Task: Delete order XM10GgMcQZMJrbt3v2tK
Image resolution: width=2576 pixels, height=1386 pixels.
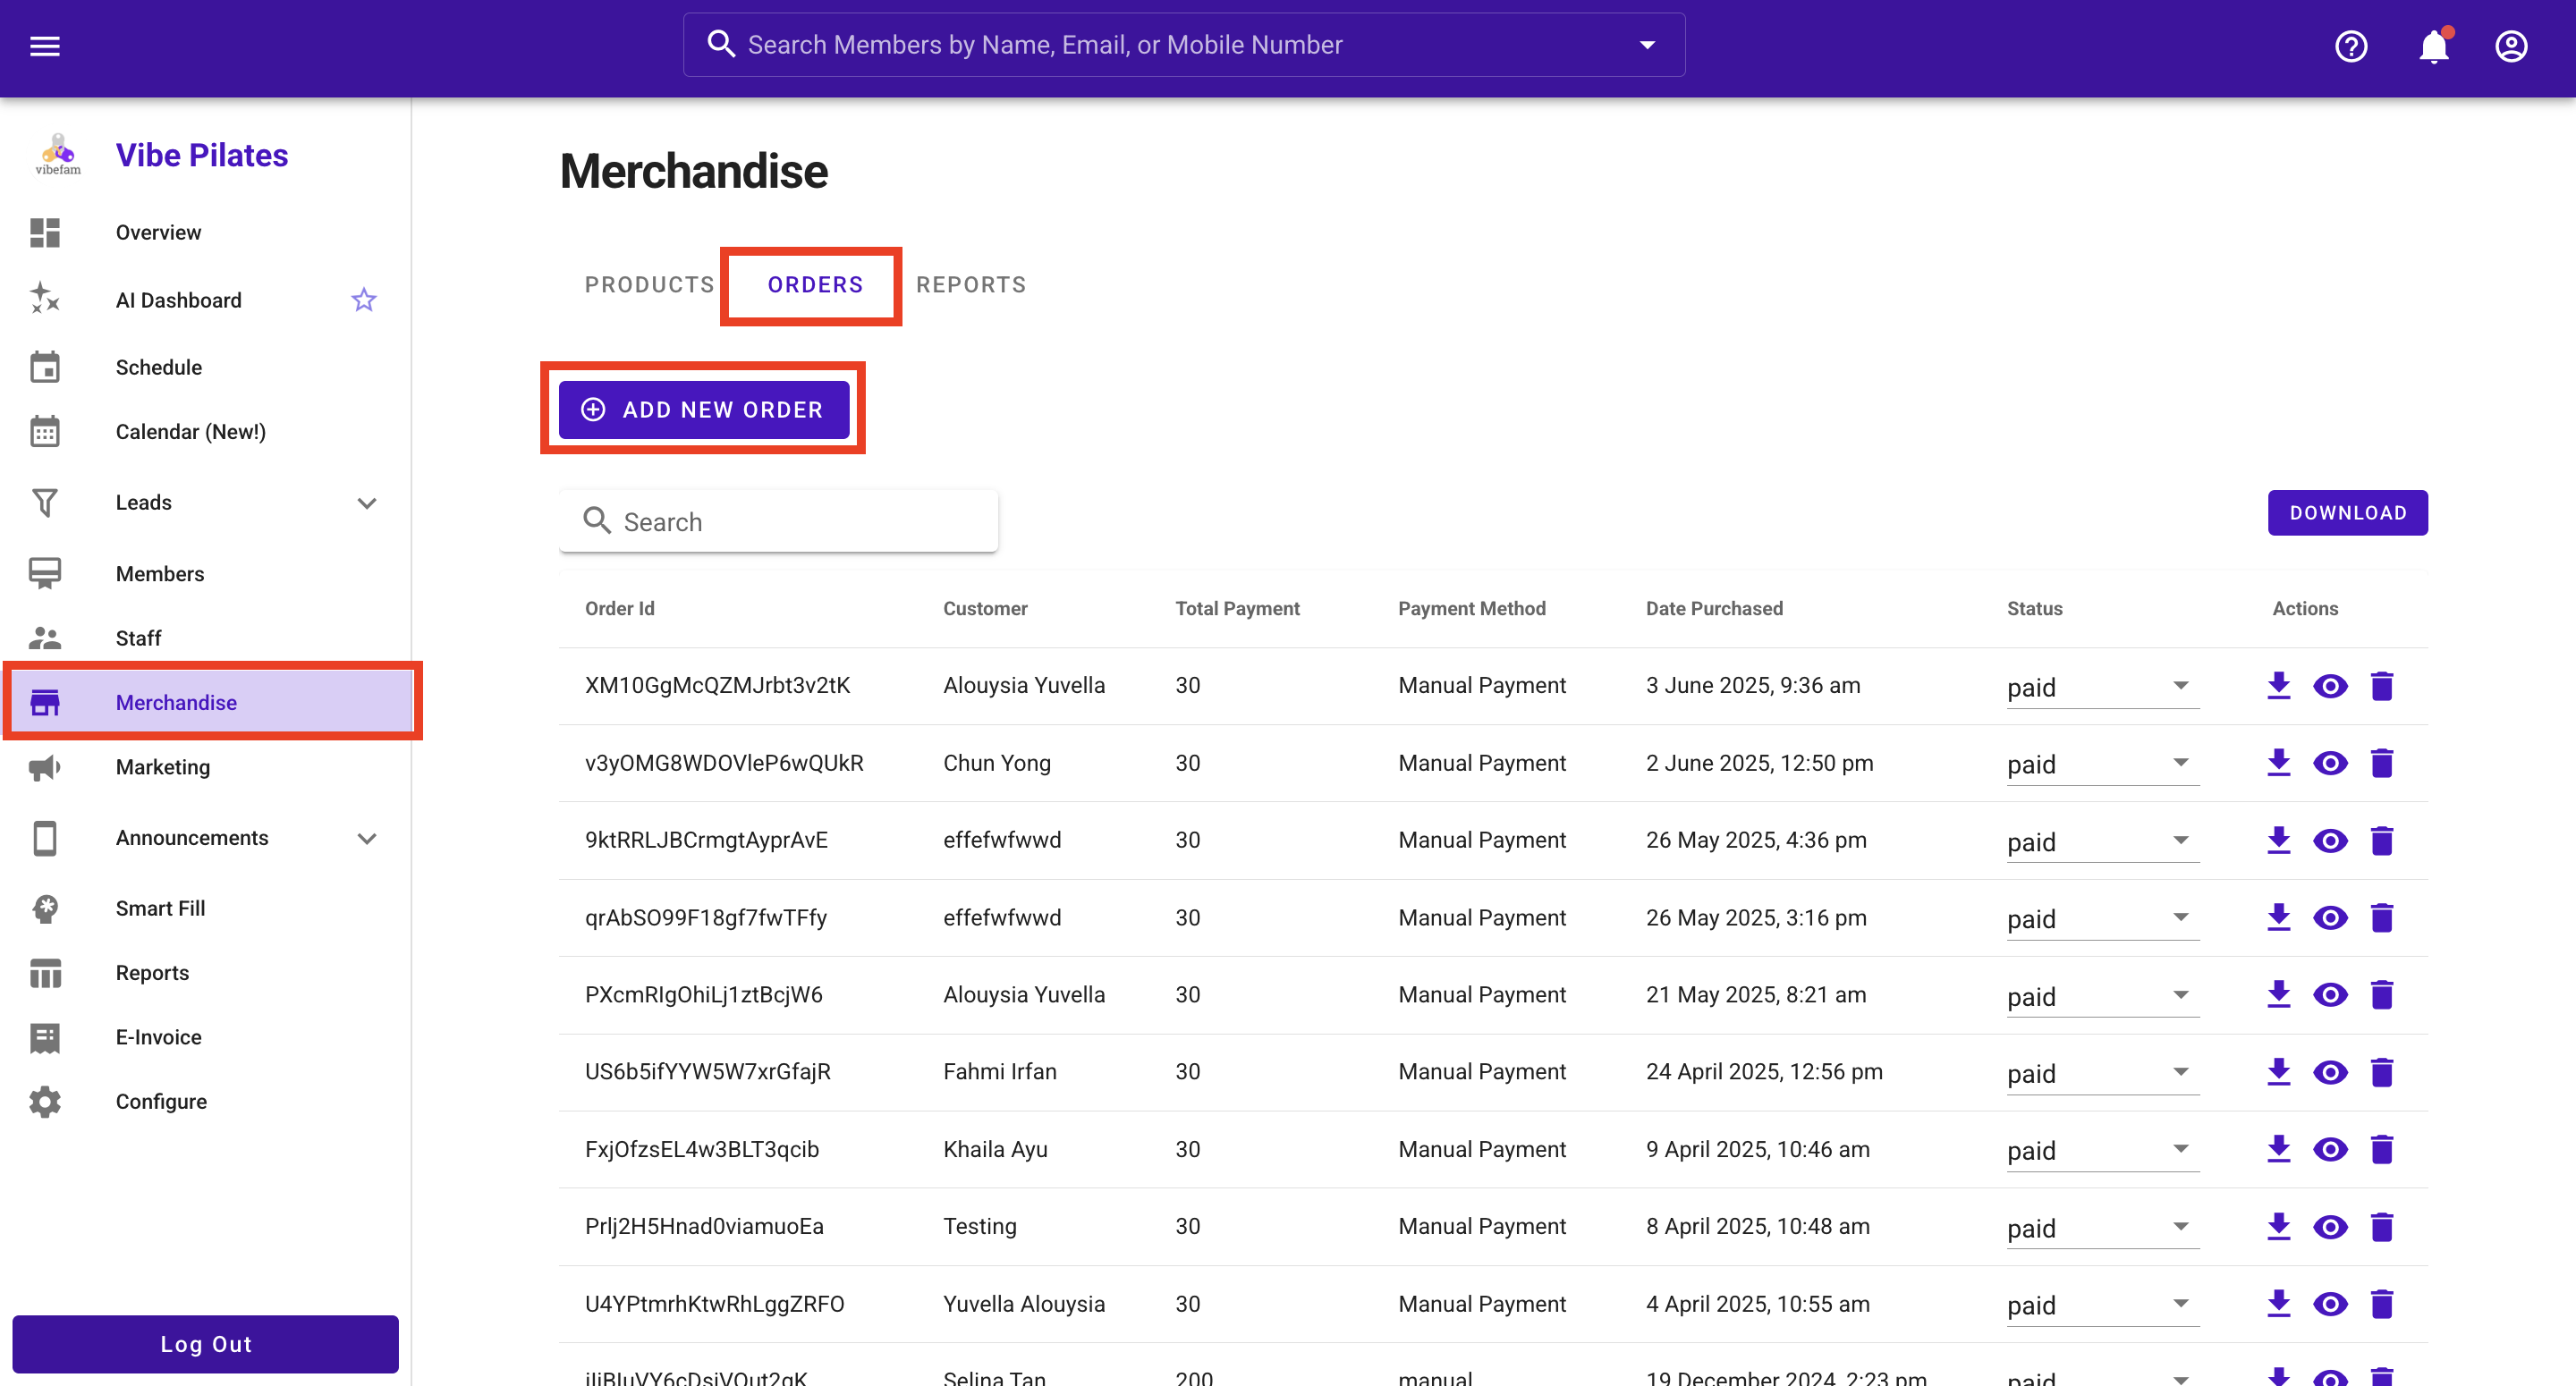Action: [x=2382, y=686]
